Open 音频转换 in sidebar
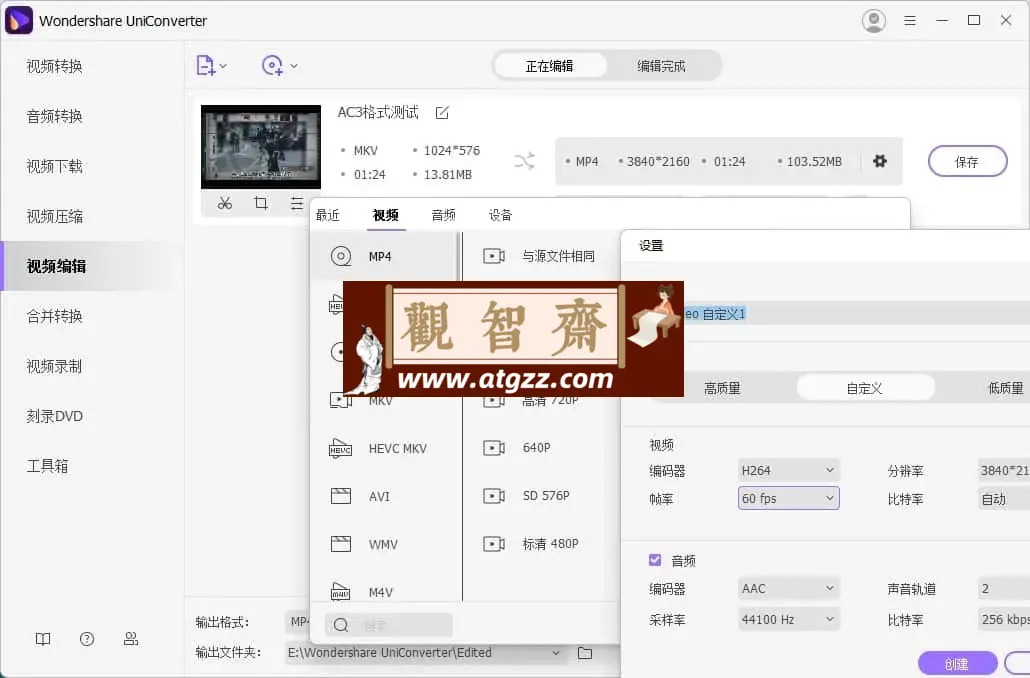1030x678 pixels. click(x=55, y=116)
